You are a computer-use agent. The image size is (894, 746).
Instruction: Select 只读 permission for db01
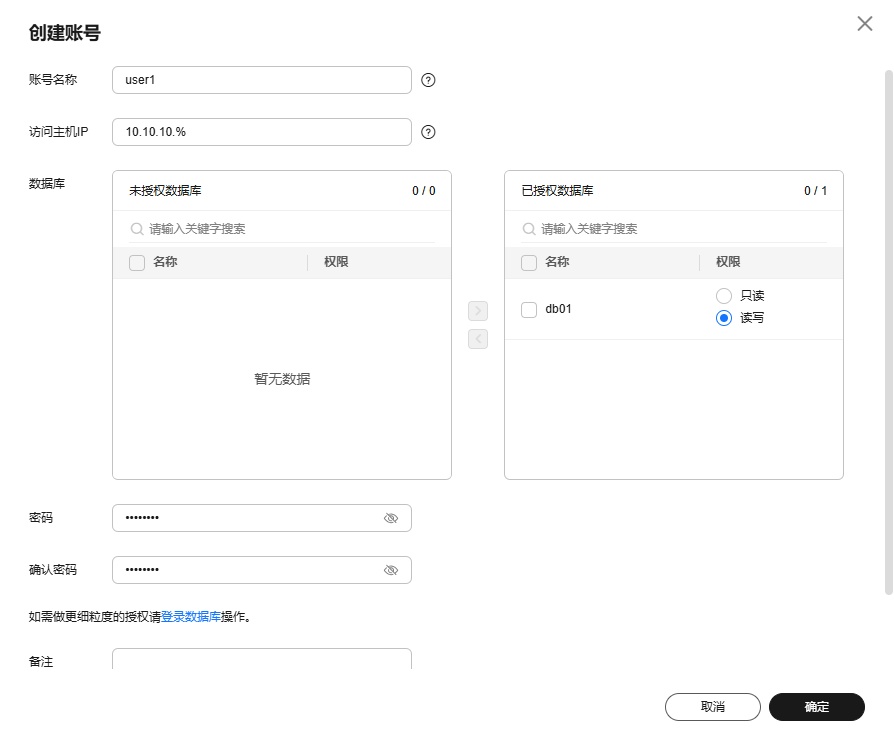(724, 296)
